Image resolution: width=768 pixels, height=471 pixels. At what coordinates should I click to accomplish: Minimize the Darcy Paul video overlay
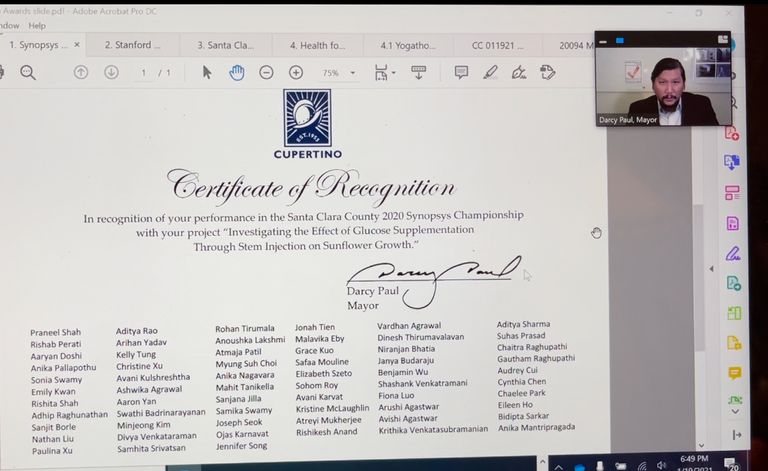point(603,42)
